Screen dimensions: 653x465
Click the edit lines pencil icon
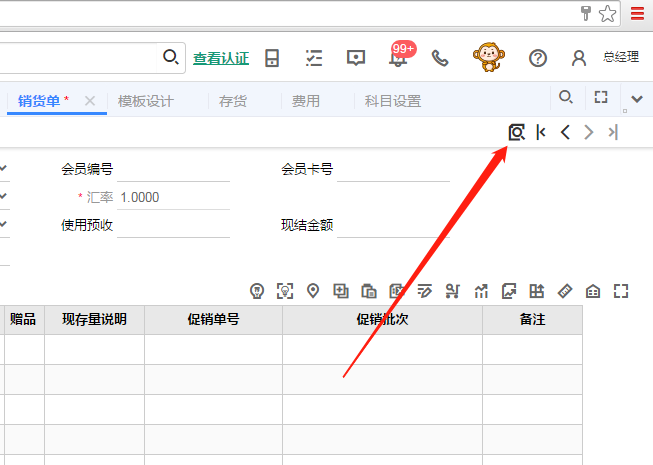click(x=425, y=291)
